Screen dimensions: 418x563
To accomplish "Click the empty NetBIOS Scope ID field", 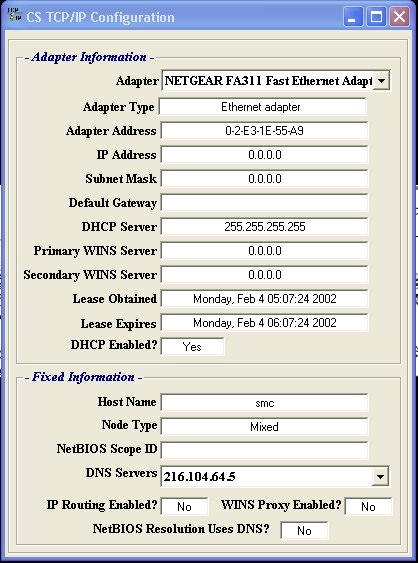I will tap(264, 450).
